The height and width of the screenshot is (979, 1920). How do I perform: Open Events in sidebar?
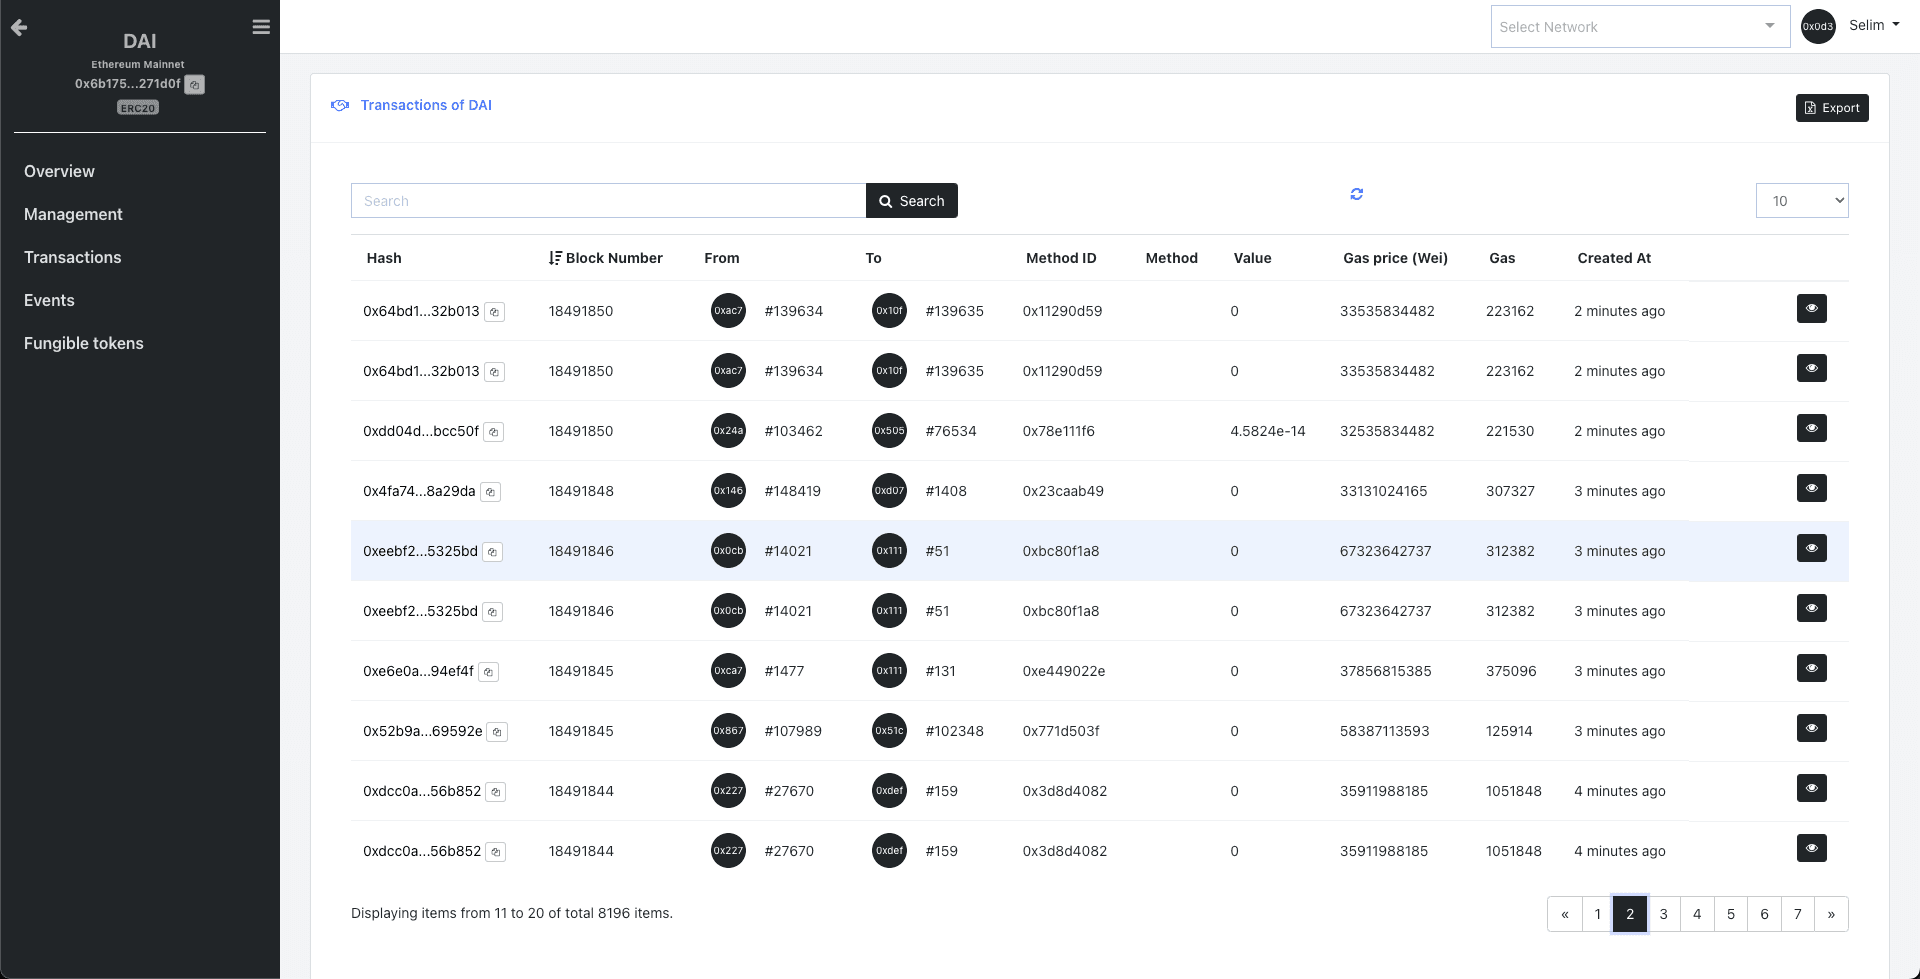[49, 300]
